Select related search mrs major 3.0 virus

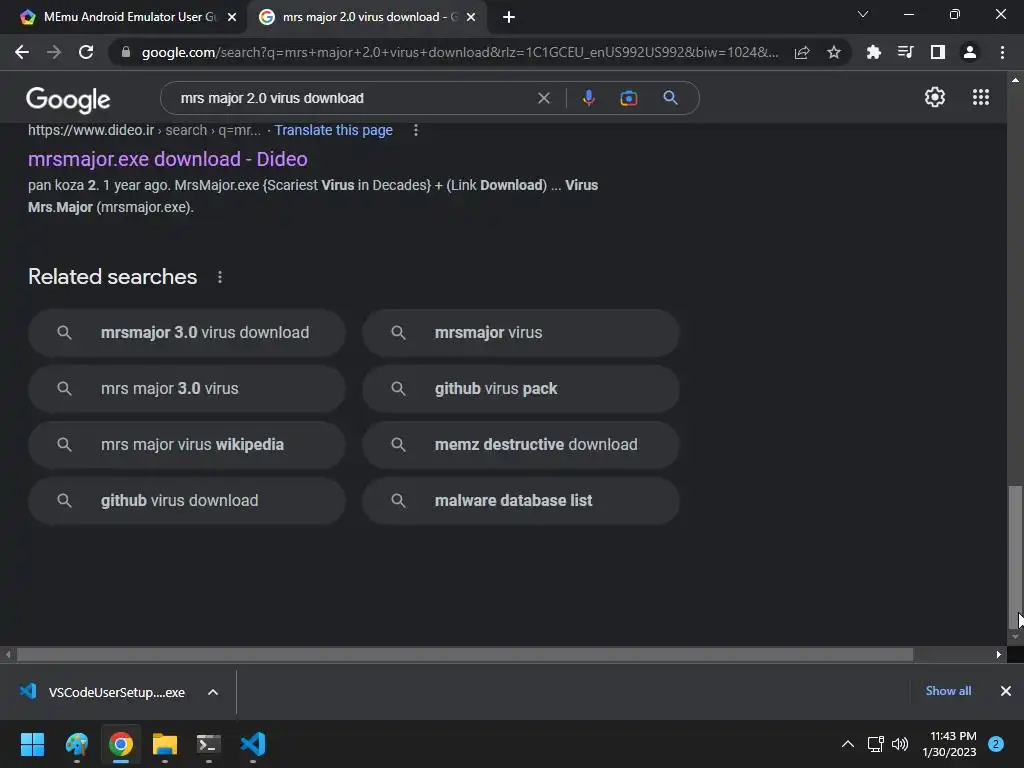(x=187, y=389)
